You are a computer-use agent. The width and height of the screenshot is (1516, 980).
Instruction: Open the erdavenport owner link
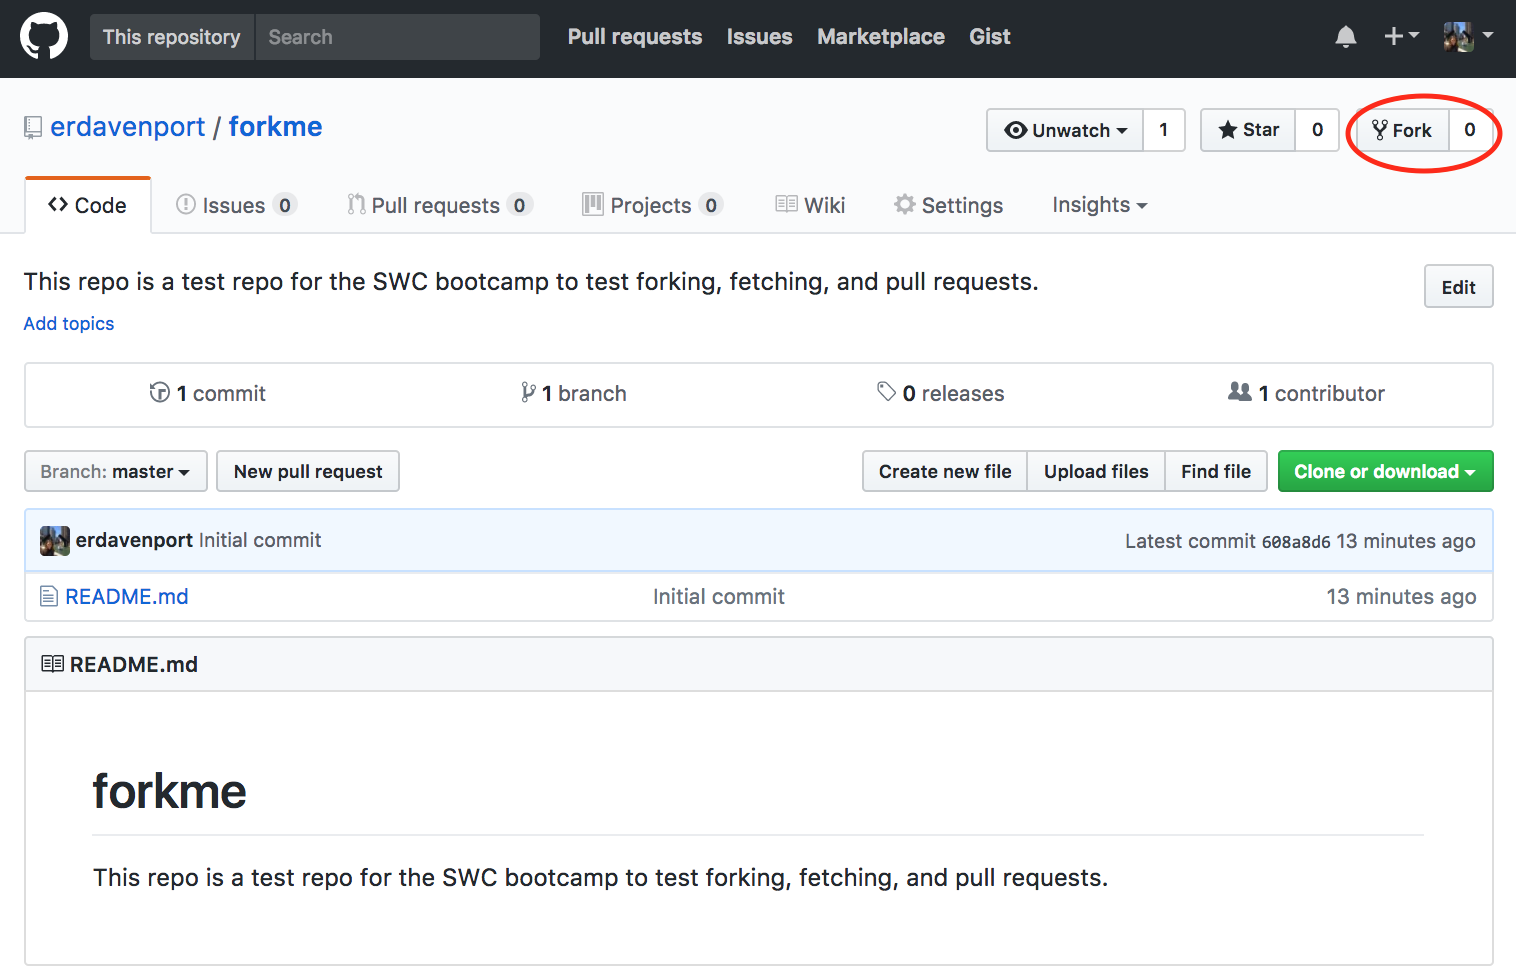click(127, 127)
